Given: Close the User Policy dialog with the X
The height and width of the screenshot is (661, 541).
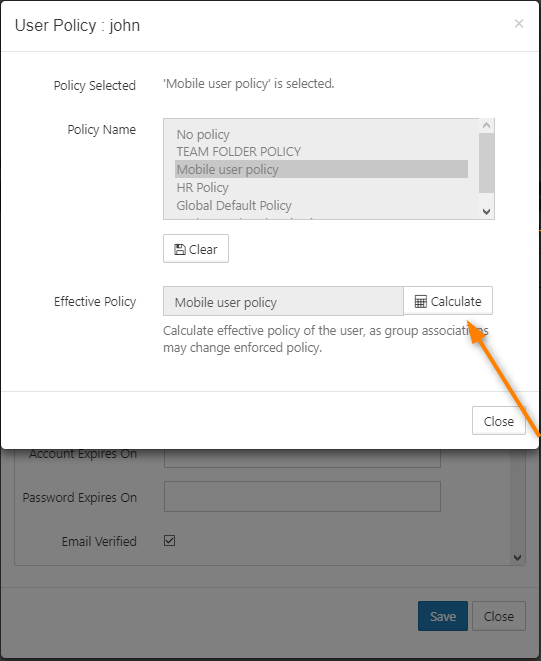Looking at the screenshot, I should 519,24.
